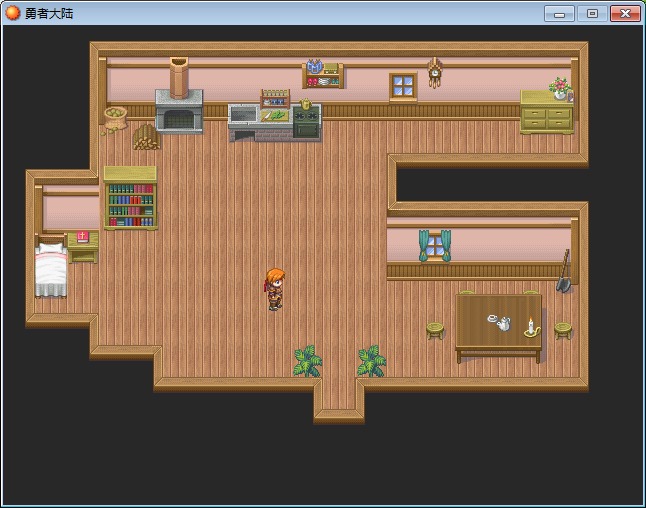This screenshot has height=508, width=646.
Task: Click the lit candle on table
Action: pyautogui.click(x=531, y=328)
